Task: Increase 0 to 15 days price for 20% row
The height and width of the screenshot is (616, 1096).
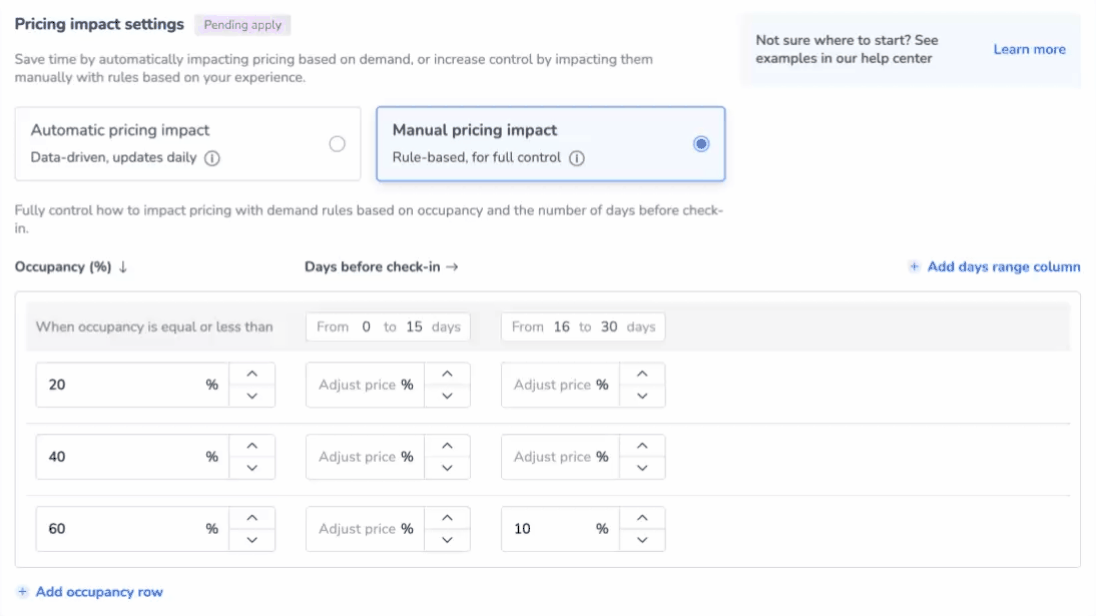Action: click(447, 374)
